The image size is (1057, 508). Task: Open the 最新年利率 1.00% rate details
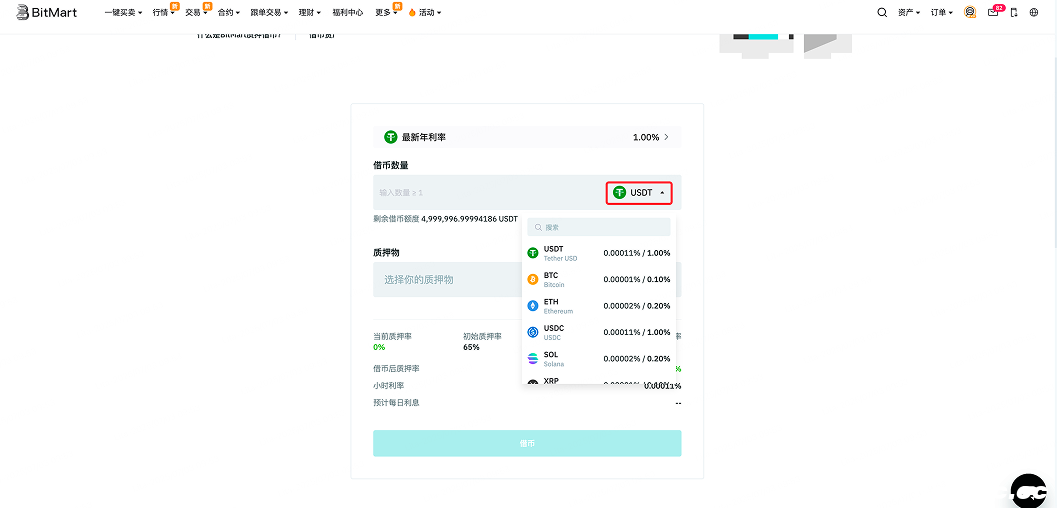(527, 137)
